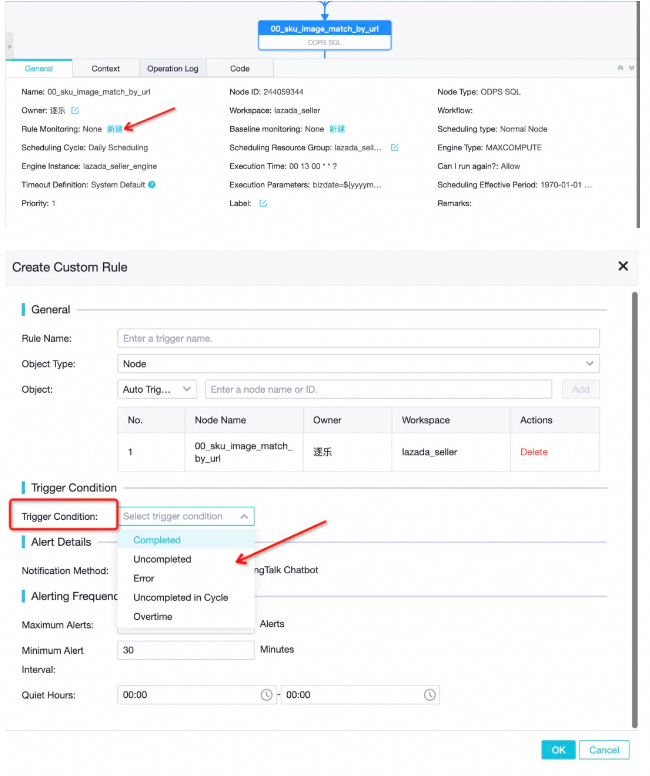Click the new rule link next to Rule Monitoring

(115, 129)
